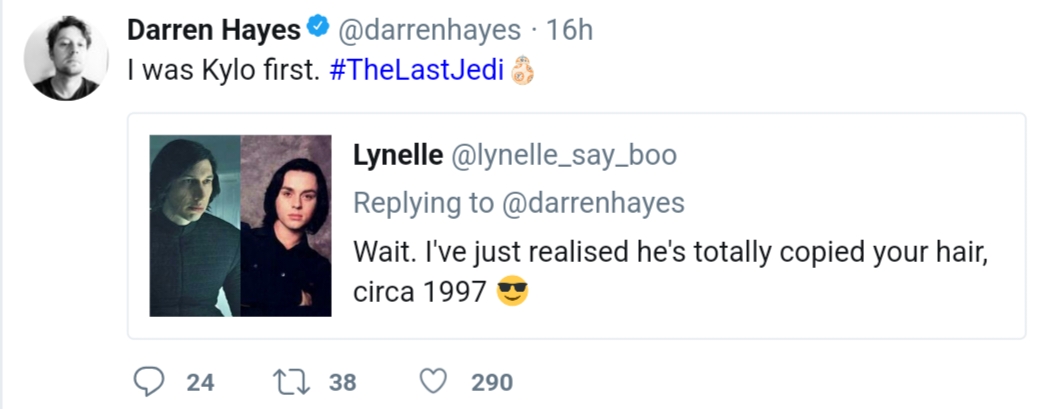
Task: Open the right photo in quoted tweet
Action: point(286,226)
